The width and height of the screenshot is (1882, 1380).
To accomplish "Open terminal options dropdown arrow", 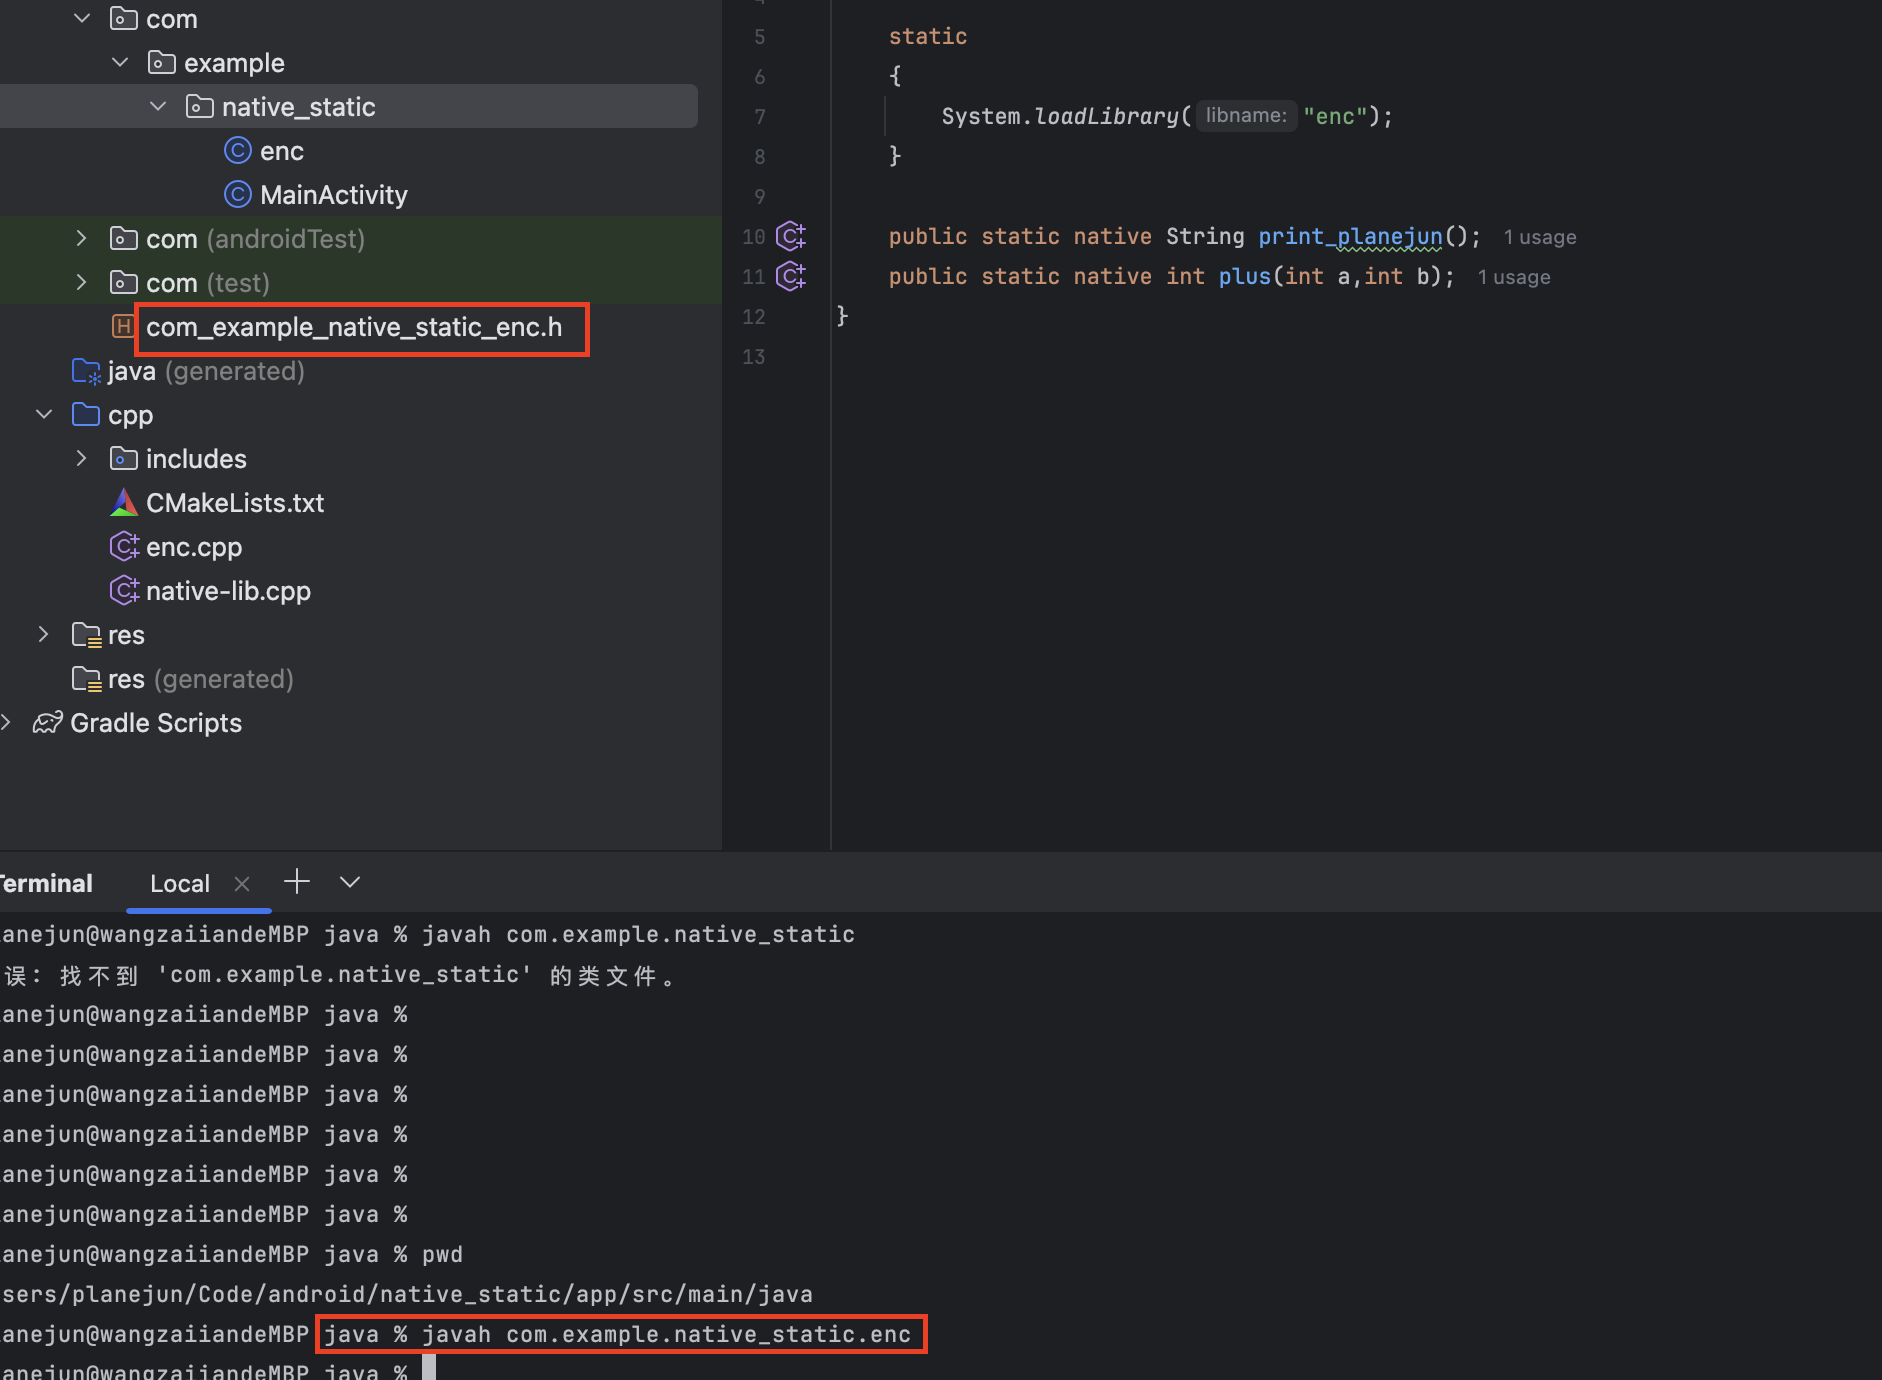I will pos(349,882).
